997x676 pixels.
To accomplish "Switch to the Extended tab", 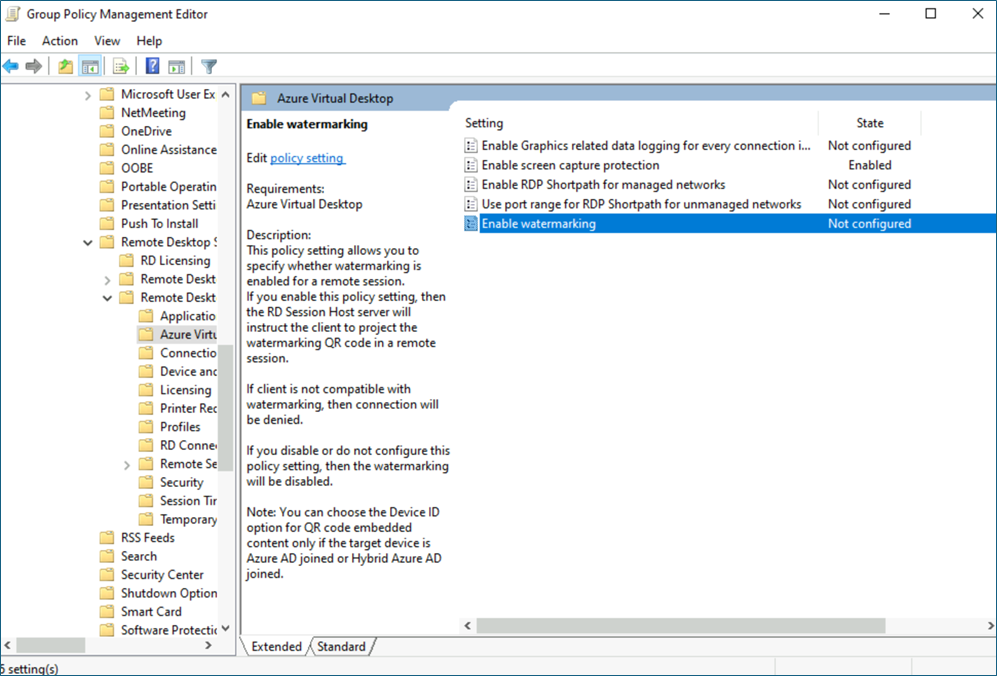I will coord(277,646).
